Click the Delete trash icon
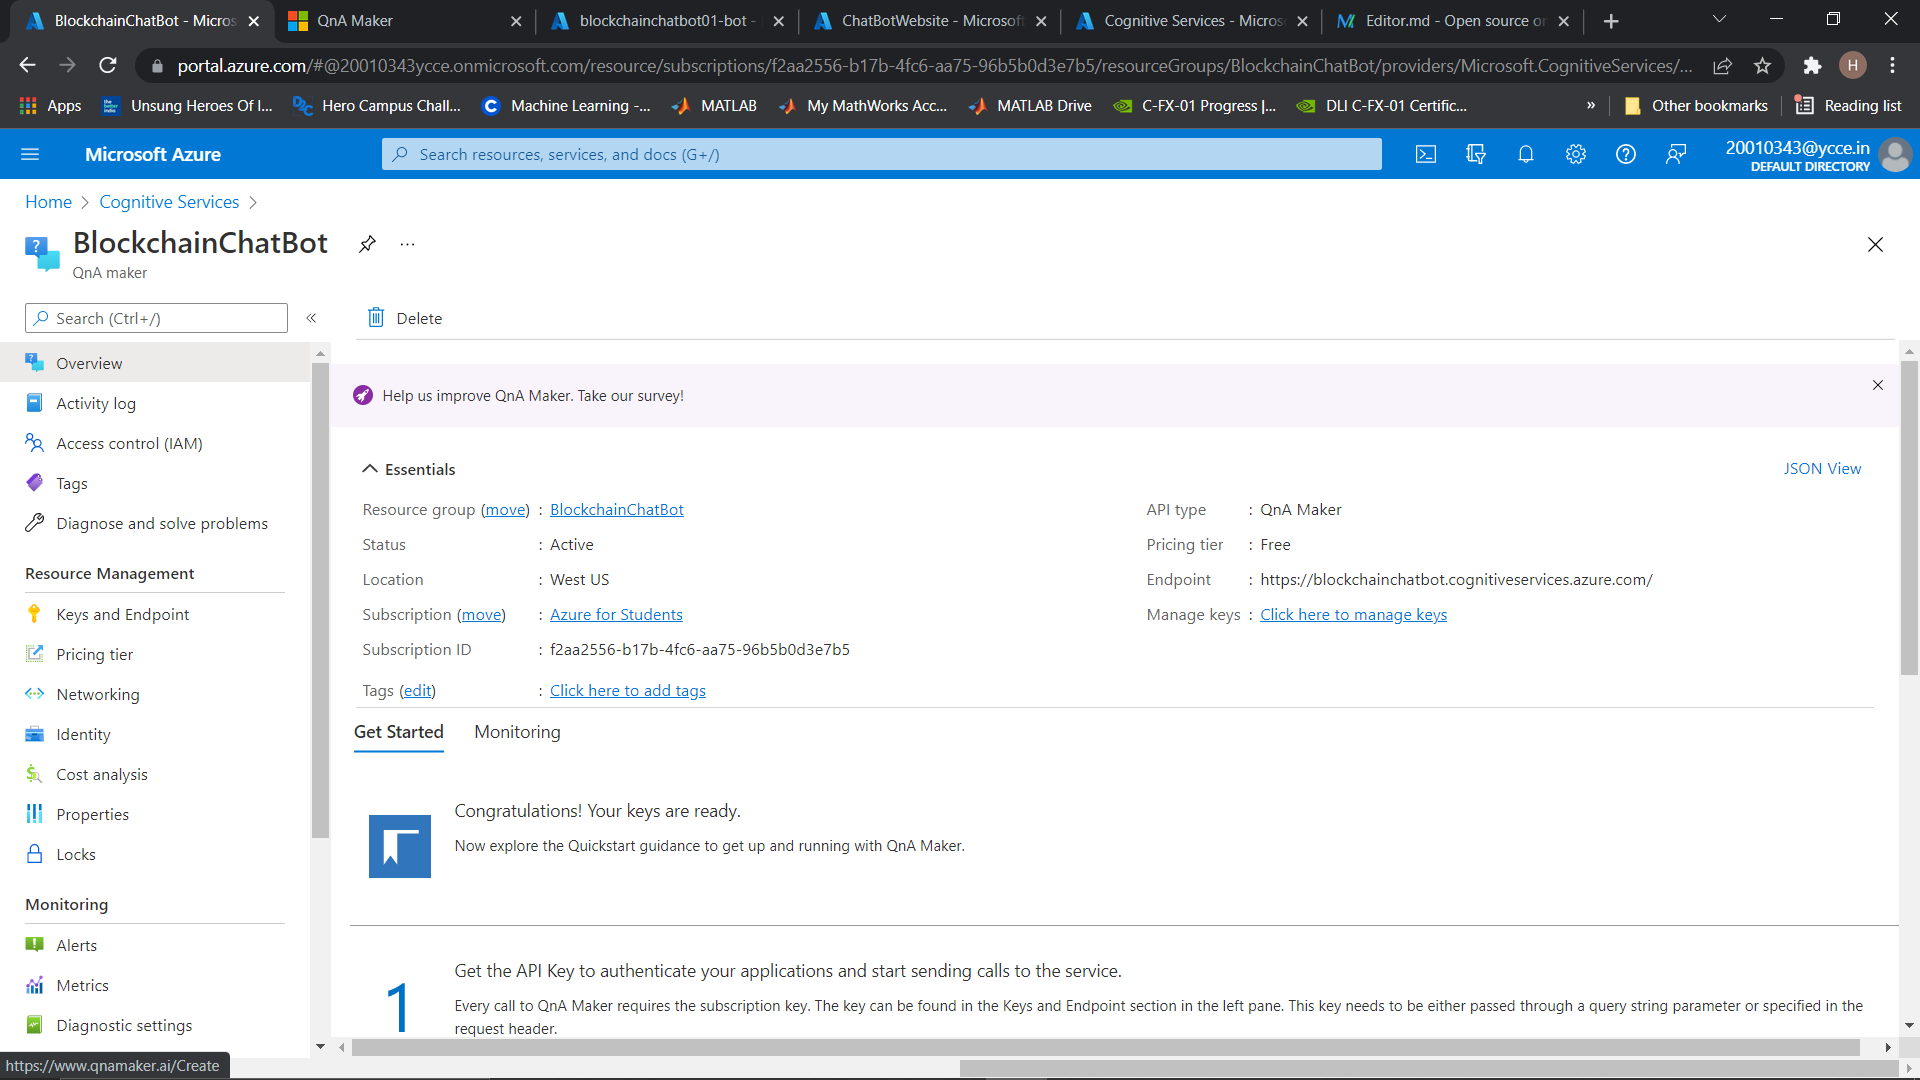The image size is (1920, 1080). [x=376, y=318]
